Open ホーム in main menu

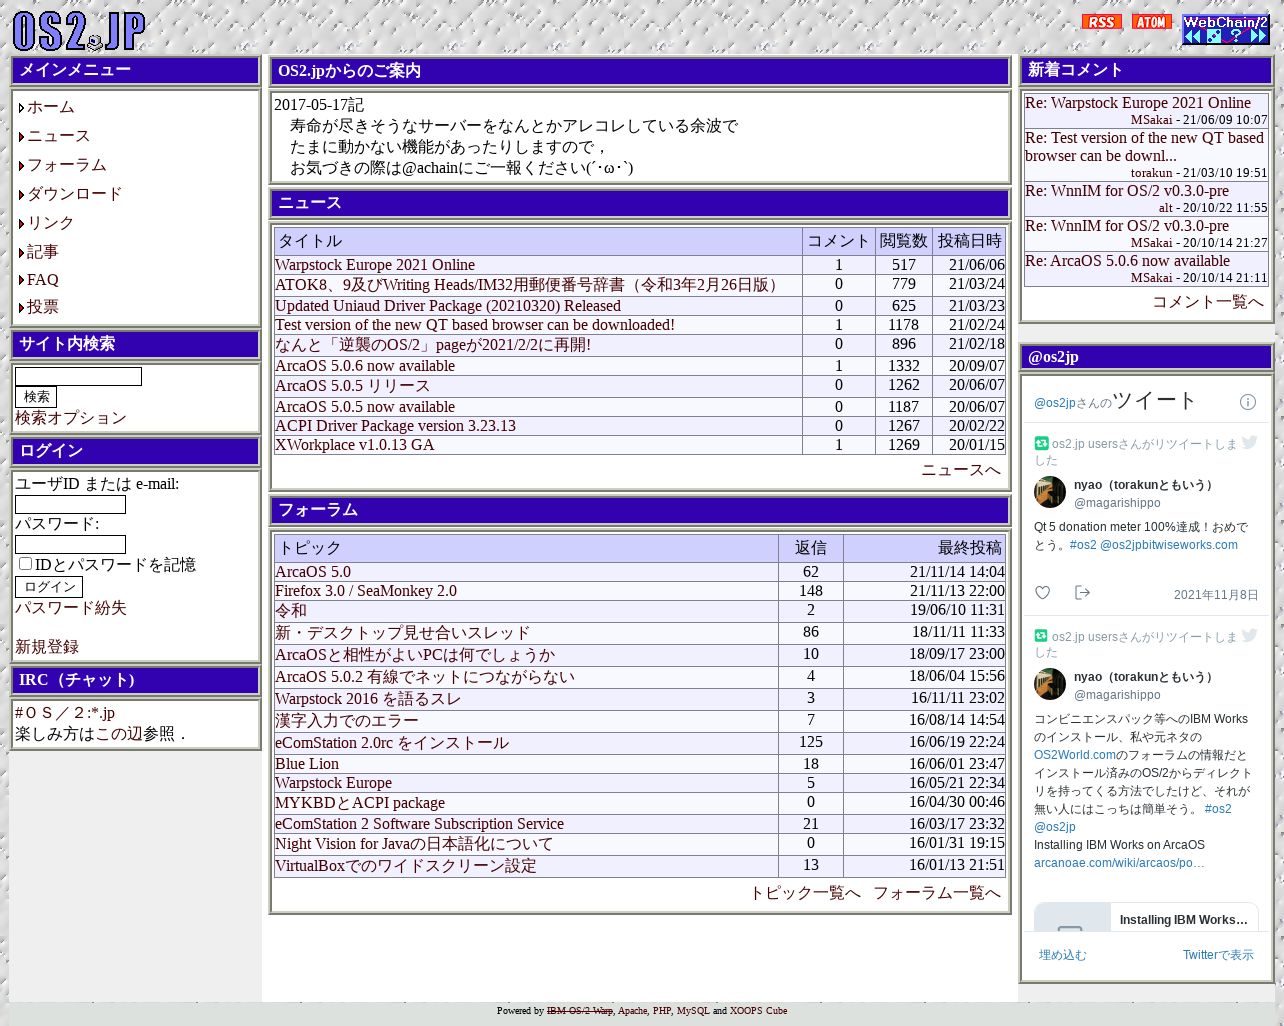click(x=50, y=107)
